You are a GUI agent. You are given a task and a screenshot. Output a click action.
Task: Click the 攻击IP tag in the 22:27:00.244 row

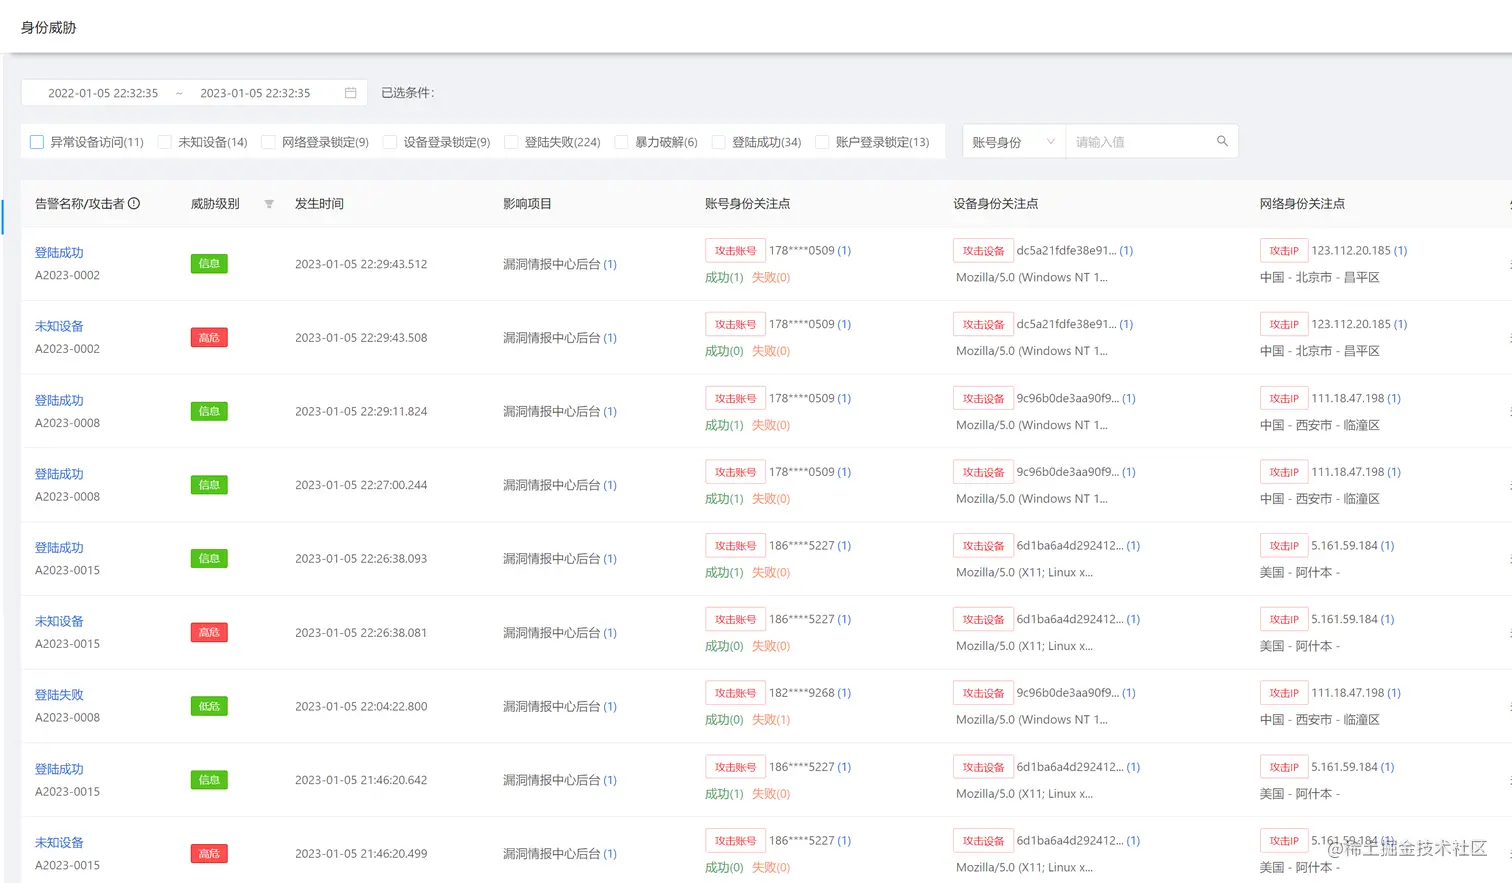[1283, 472]
